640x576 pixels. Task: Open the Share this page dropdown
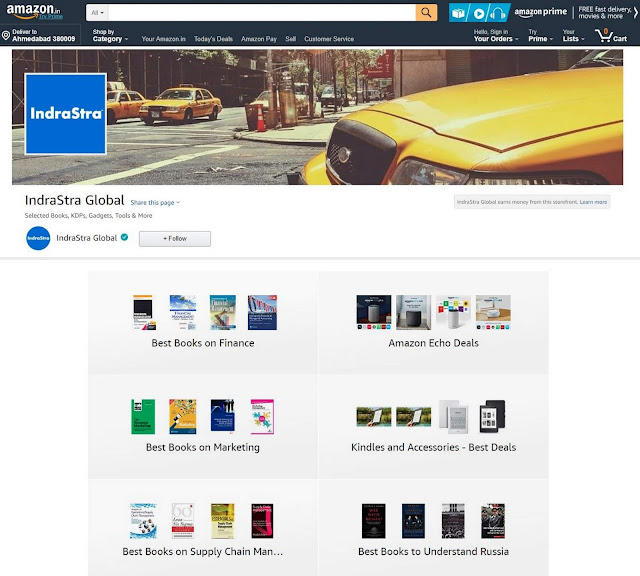[155, 202]
